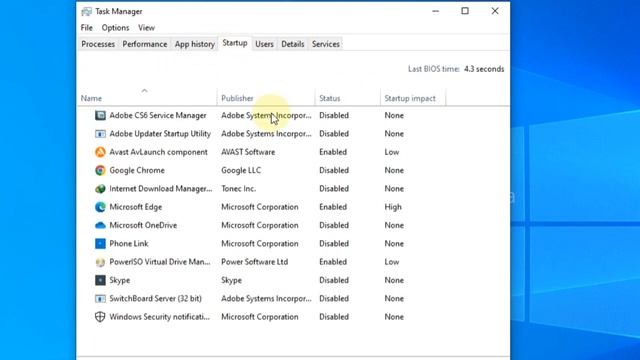The height and width of the screenshot is (360, 640).
Task: Open the File menu
Action: (87, 28)
